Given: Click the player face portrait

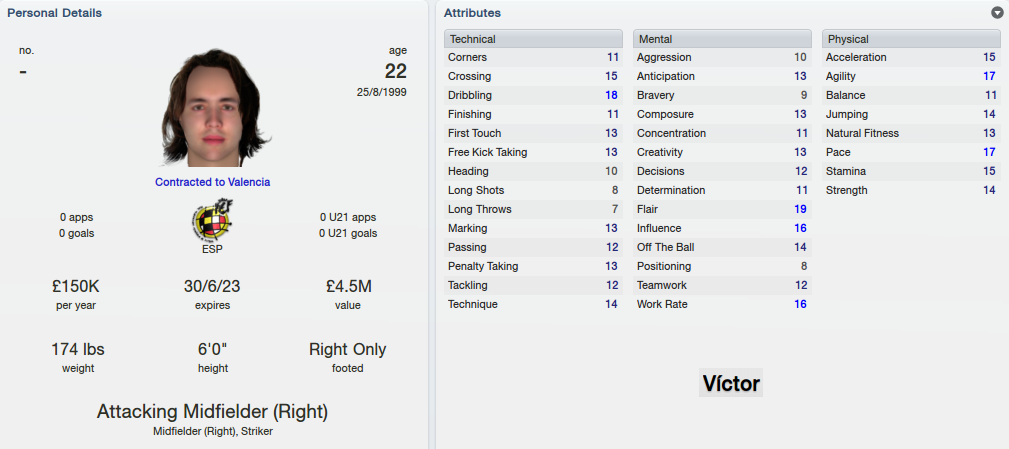Looking at the screenshot, I should point(212,107).
